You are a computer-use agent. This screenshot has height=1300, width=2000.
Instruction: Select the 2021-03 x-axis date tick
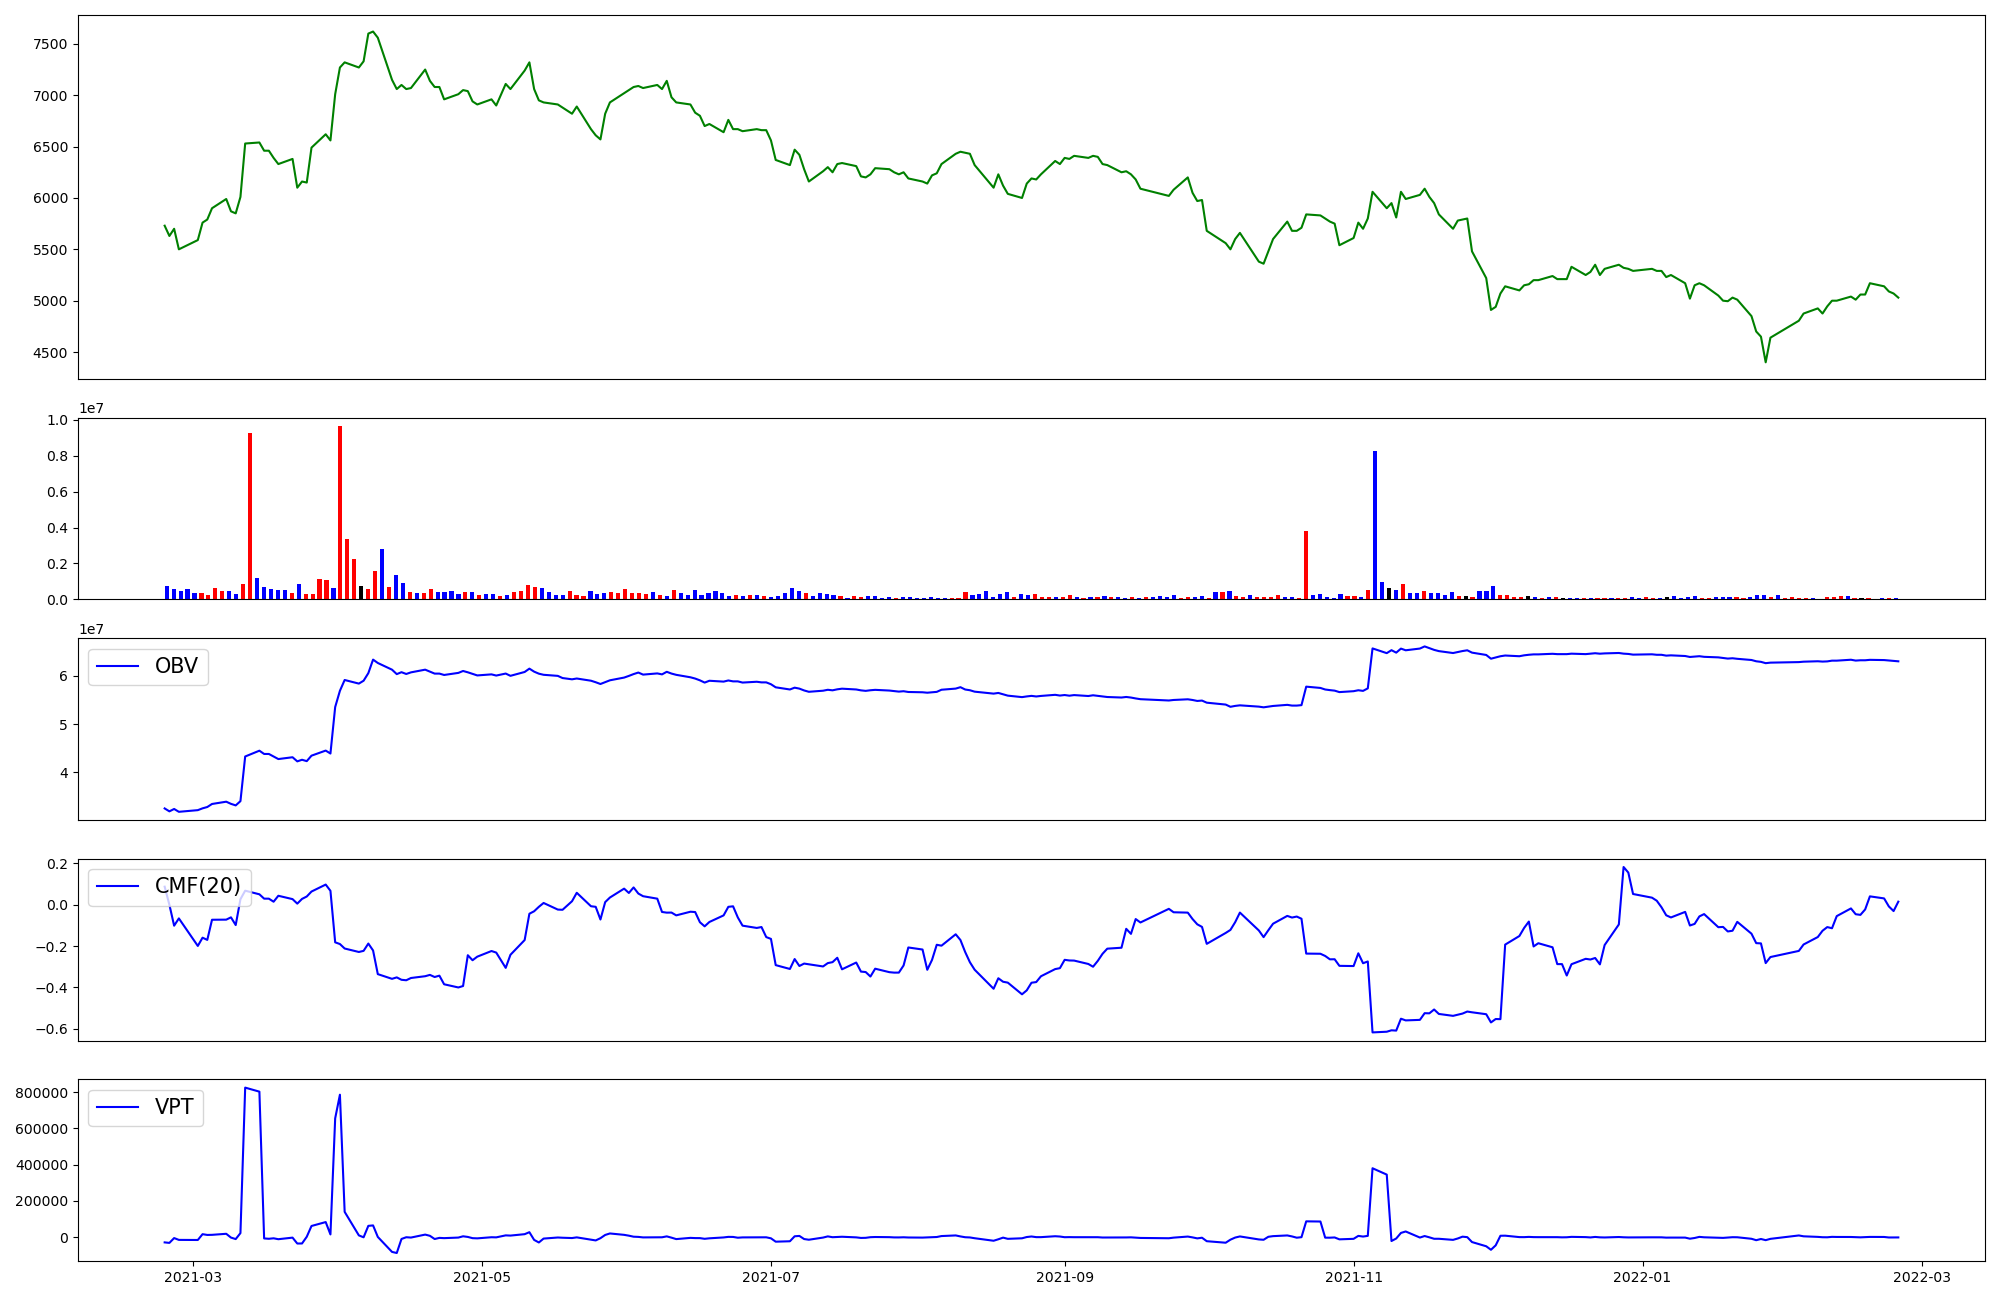(x=193, y=1277)
